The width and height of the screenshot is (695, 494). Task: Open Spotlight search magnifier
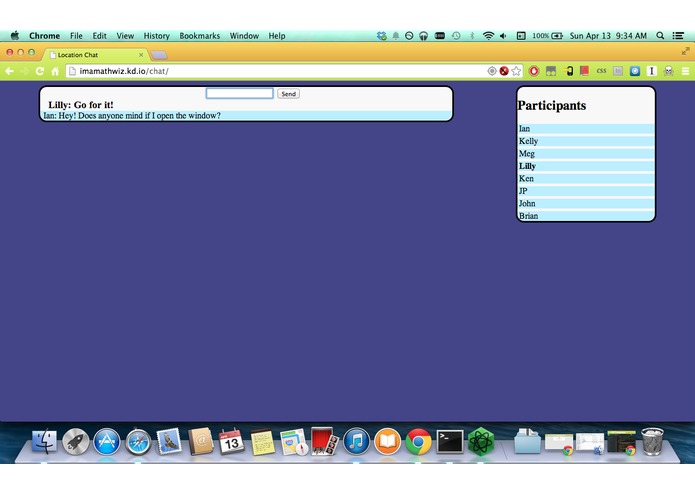[660, 35]
